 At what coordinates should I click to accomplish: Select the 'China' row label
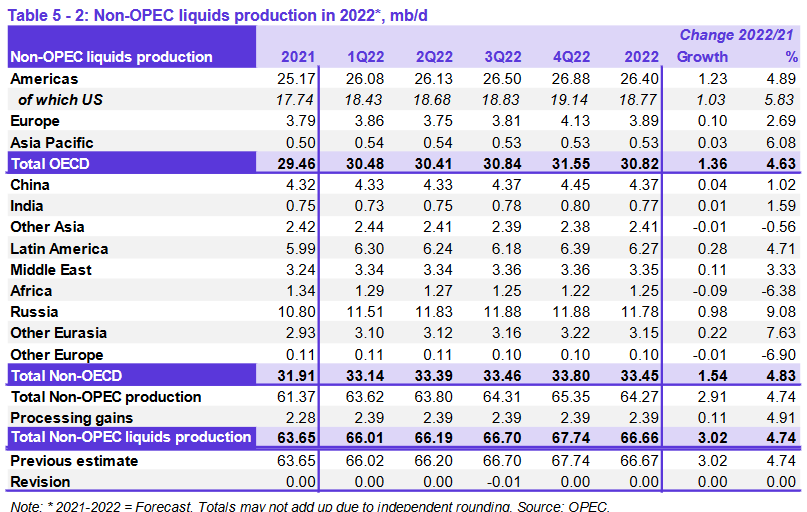(x=30, y=185)
